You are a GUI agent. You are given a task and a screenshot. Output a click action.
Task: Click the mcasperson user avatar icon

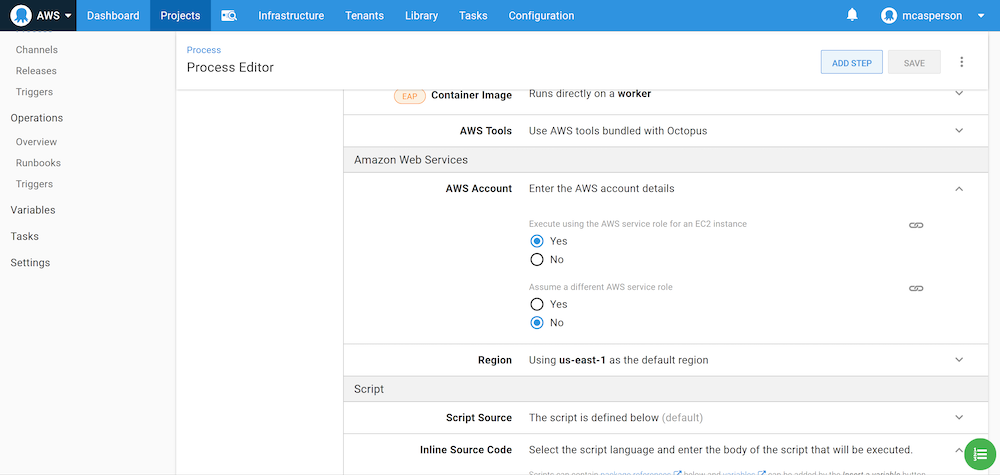pos(889,15)
